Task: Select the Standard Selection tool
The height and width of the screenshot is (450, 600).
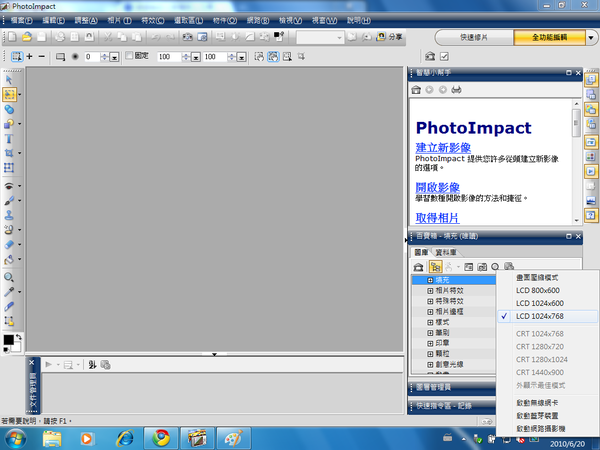Action: (x=10, y=94)
